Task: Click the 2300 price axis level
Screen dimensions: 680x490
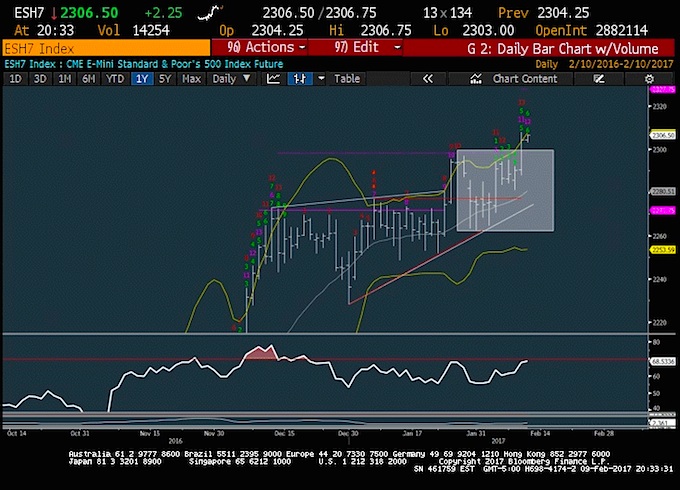Action: (x=659, y=150)
